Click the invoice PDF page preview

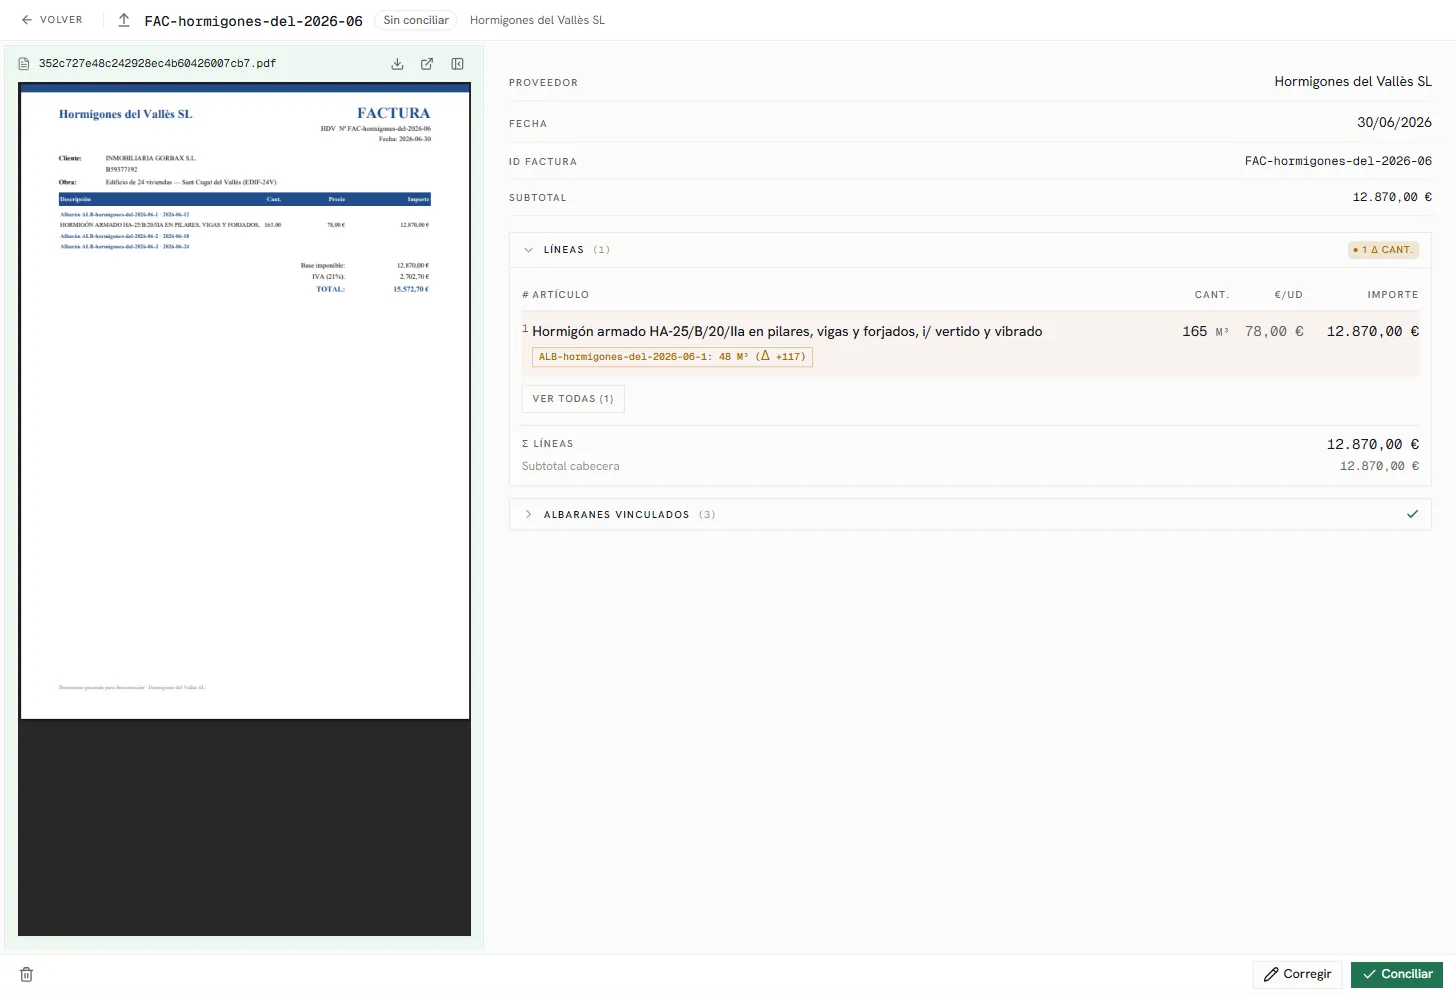[245, 401]
